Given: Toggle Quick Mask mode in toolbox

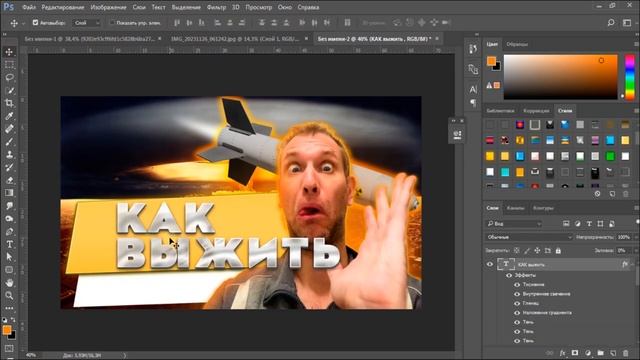Looking at the screenshot, I should click(9, 348).
